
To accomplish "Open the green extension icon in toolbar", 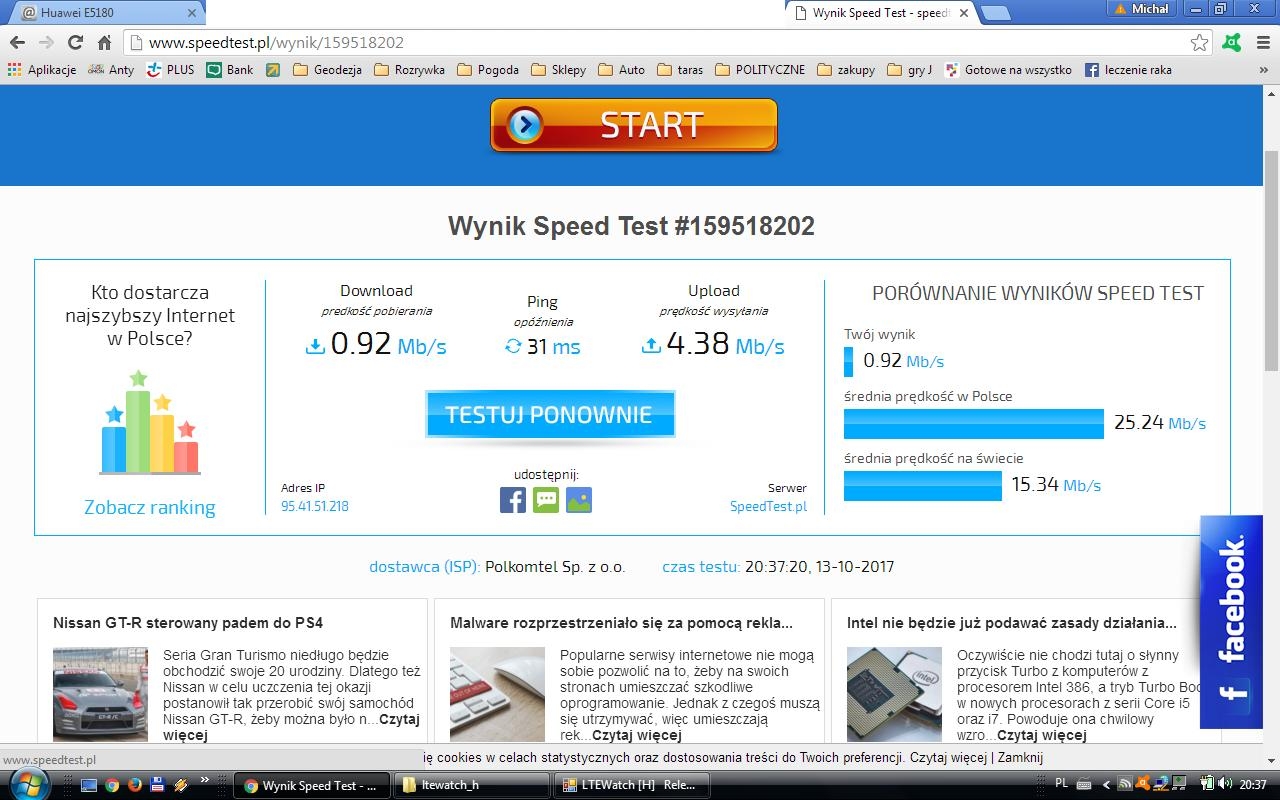I will pos(1232,43).
